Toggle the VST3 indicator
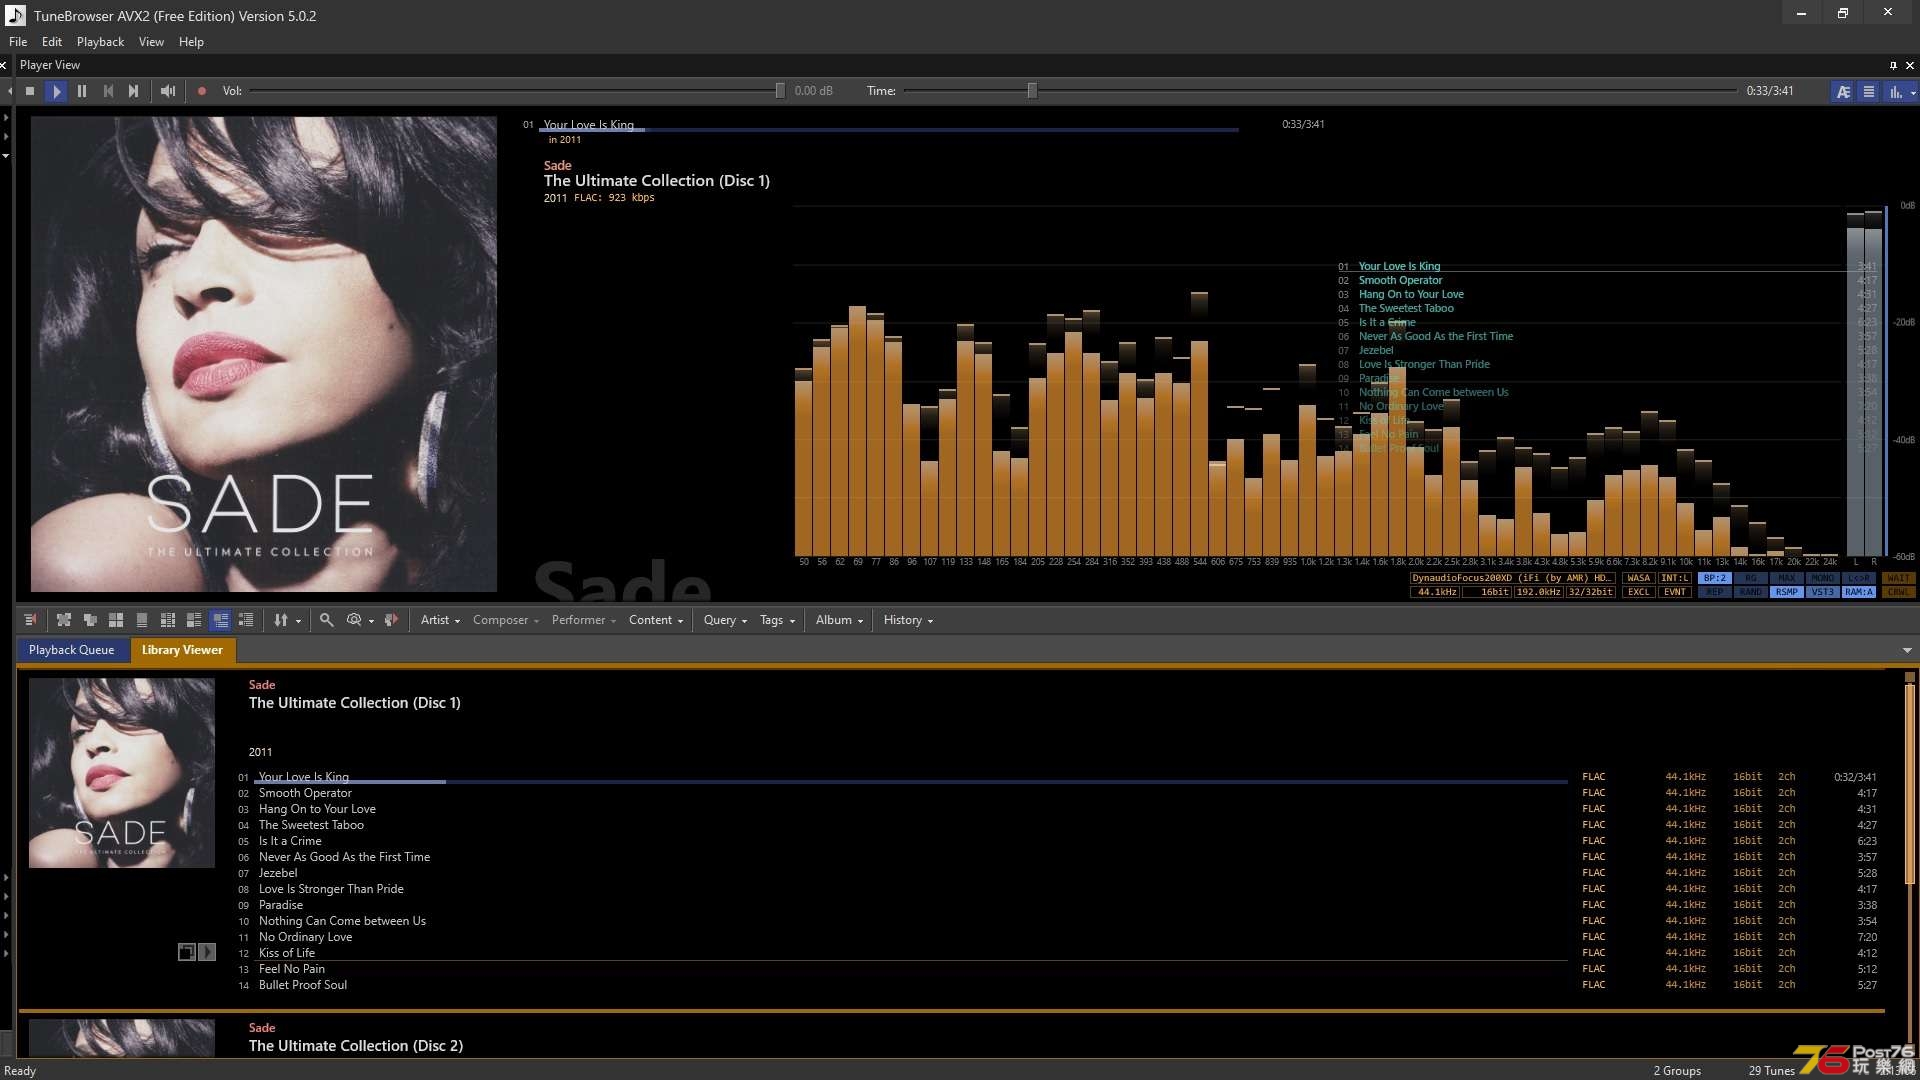The width and height of the screenshot is (1920, 1080). click(1823, 592)
